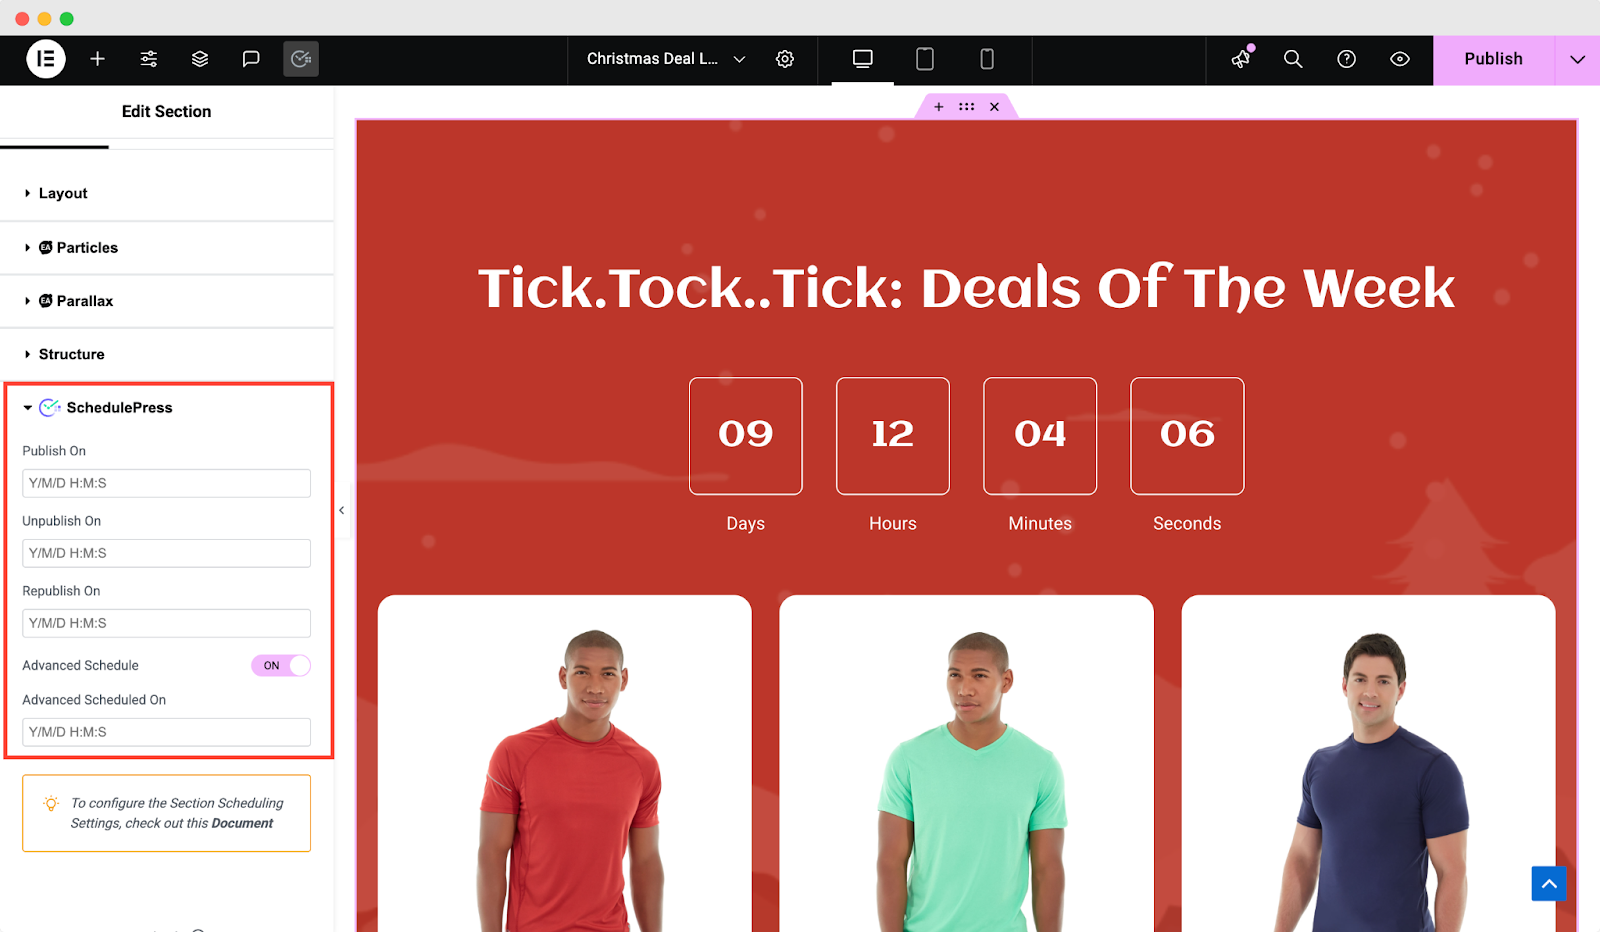
Task: Open page settings gear icon
Action: click(785, 59)
